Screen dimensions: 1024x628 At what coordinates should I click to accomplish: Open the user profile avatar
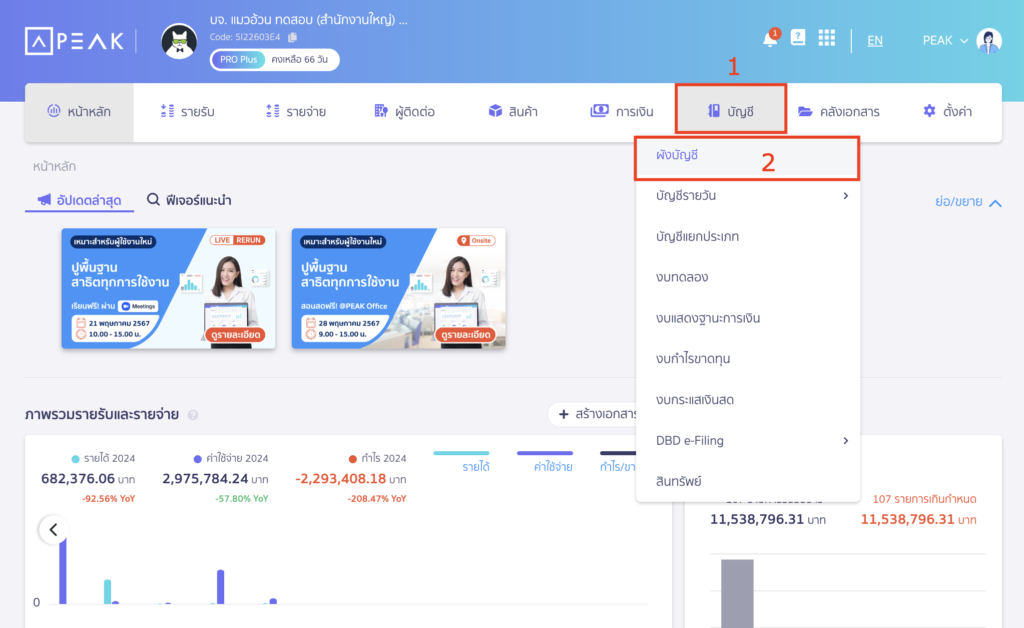(989, 40)
